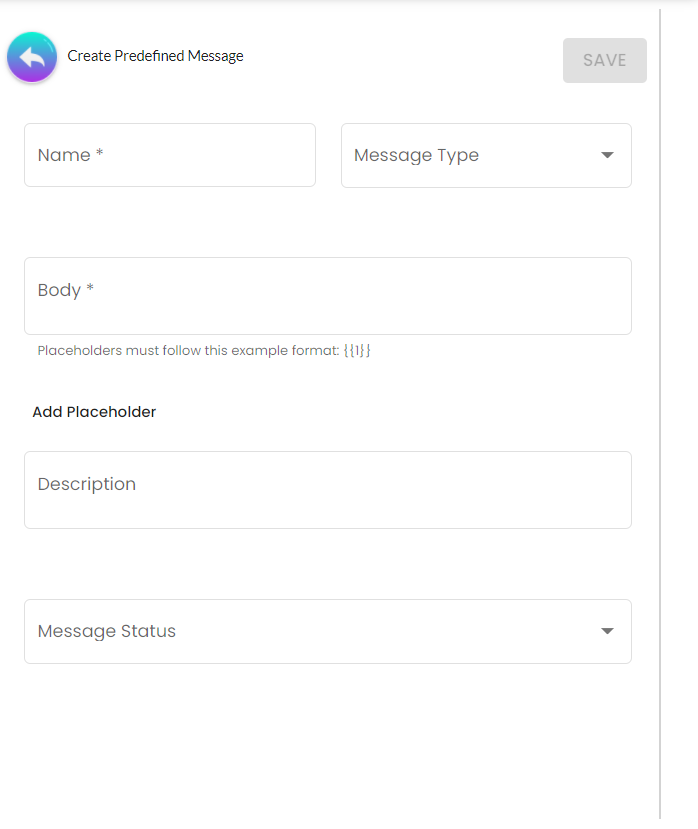Click the Name * label text

tap(70, 155)
